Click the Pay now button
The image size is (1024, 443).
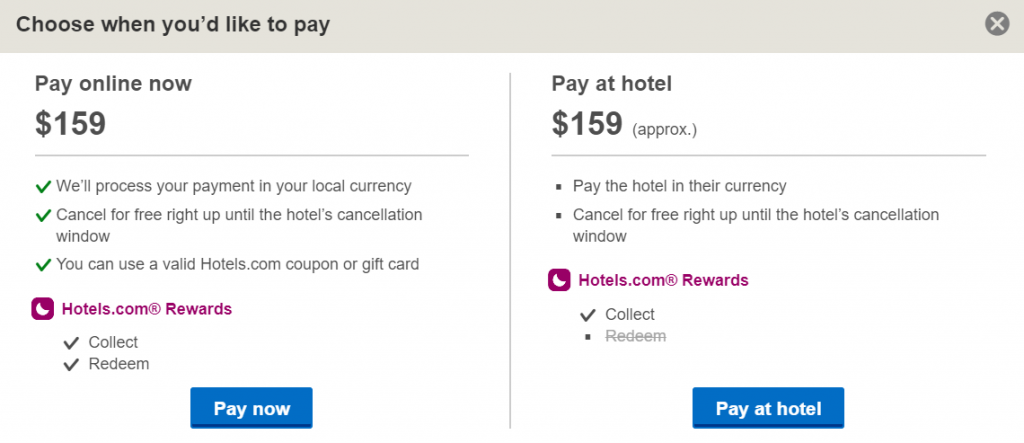coord(251,408)
